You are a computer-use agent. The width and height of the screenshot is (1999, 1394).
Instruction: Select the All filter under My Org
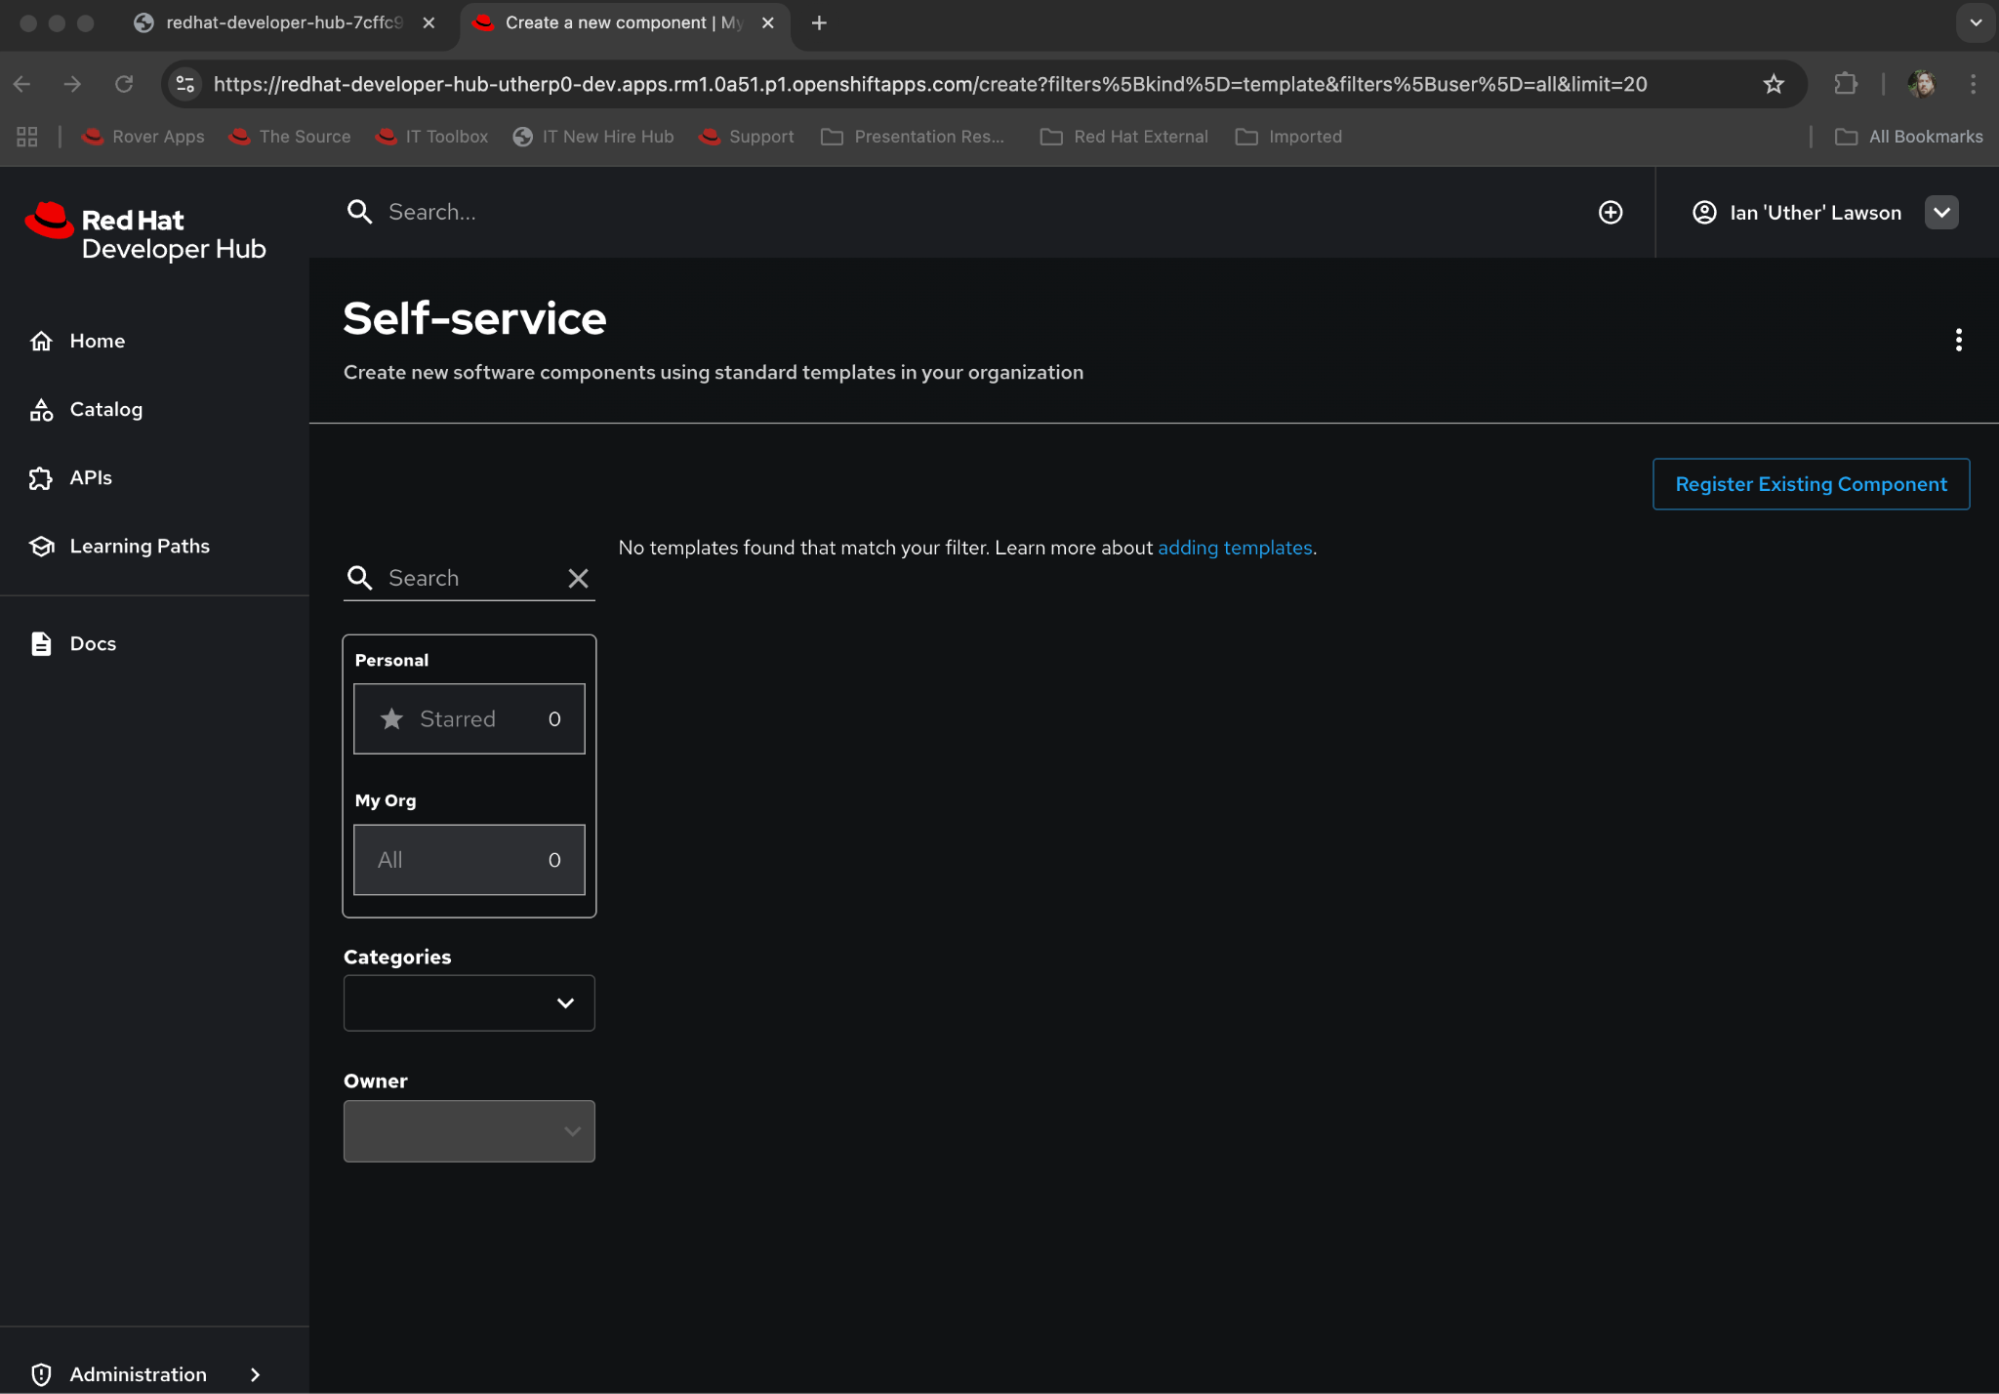(x=468, y=860)
